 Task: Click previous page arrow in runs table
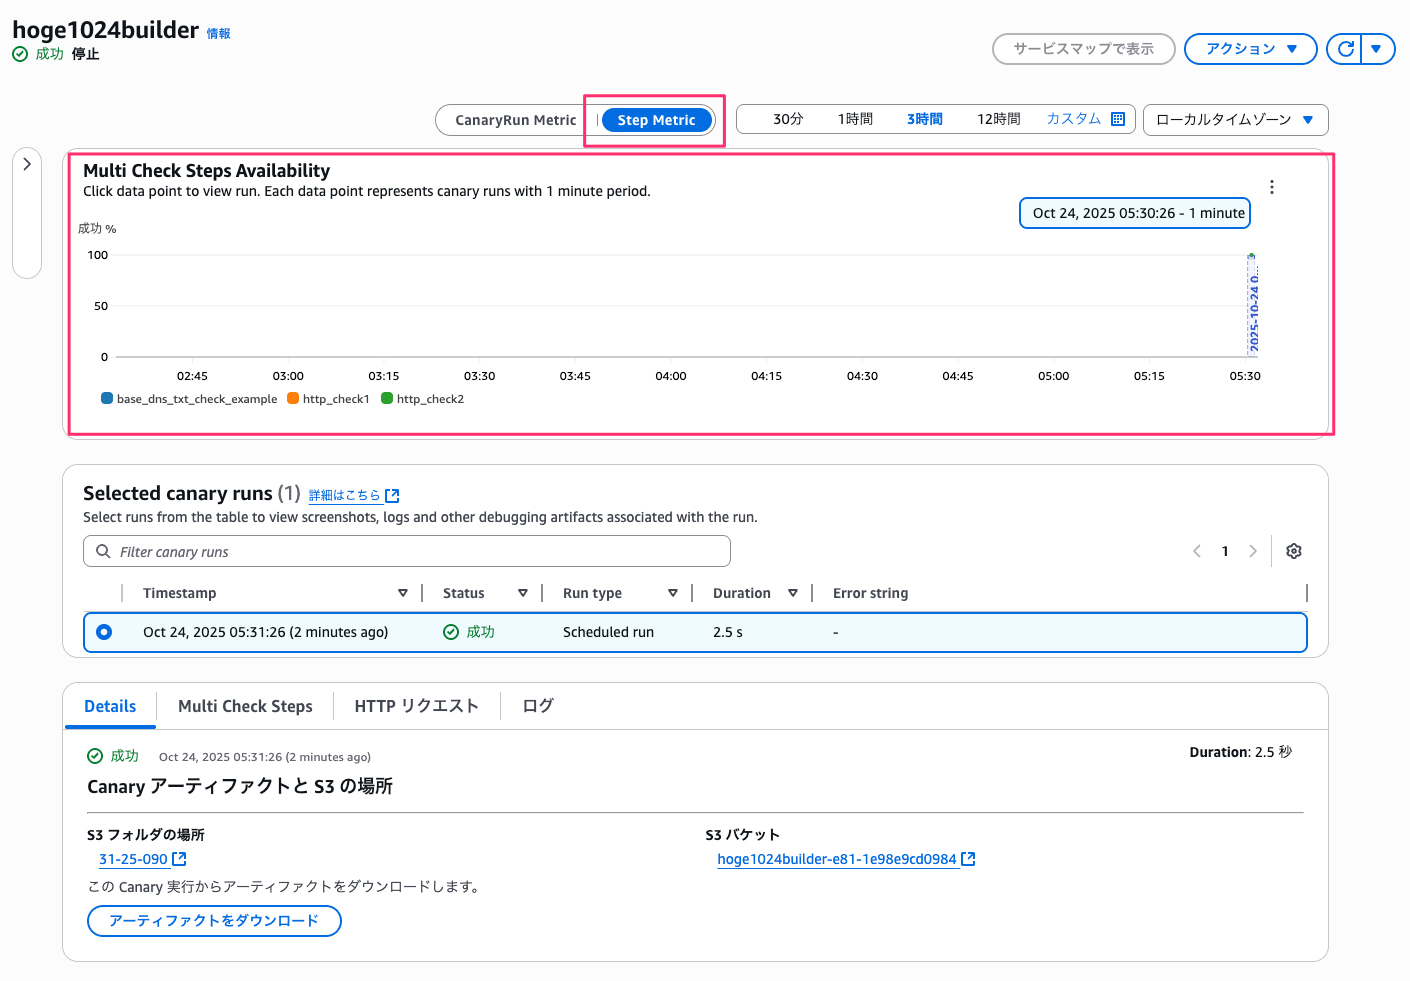[x=1197, y=551]
